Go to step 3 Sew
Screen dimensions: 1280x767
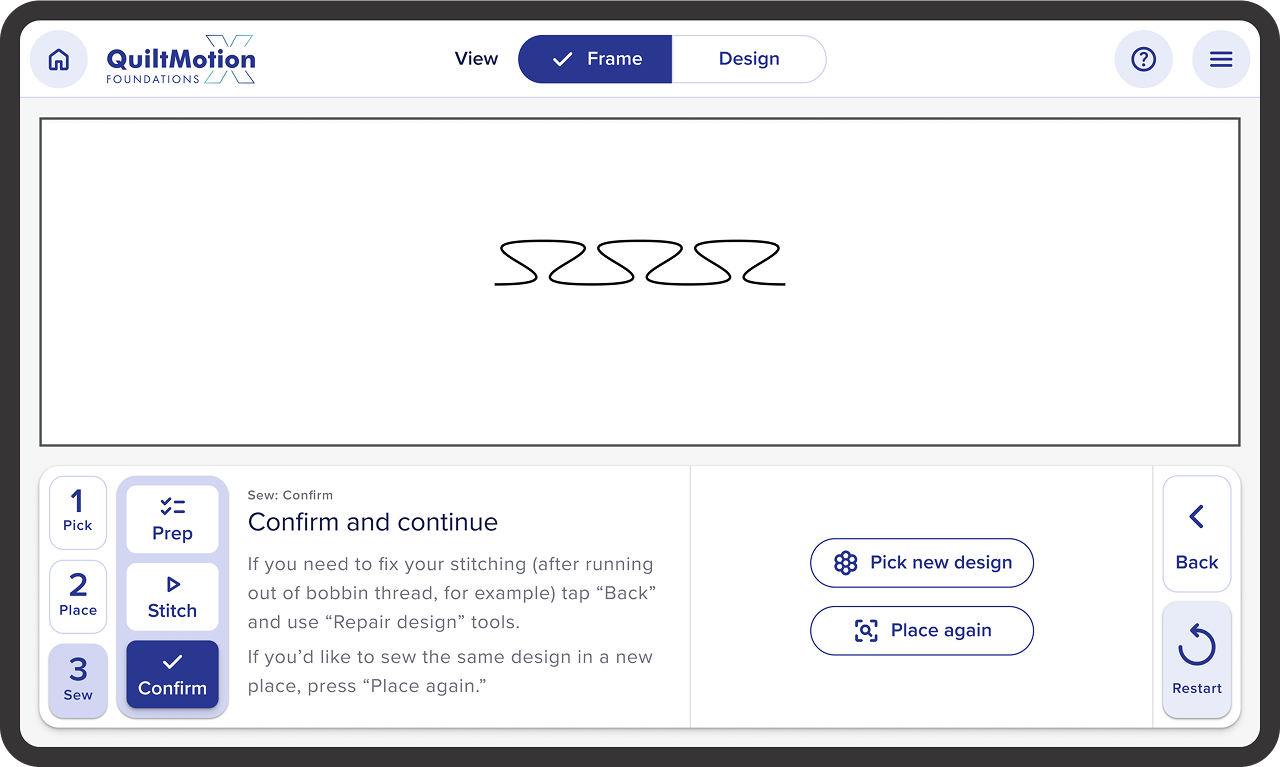coord(78,679)
